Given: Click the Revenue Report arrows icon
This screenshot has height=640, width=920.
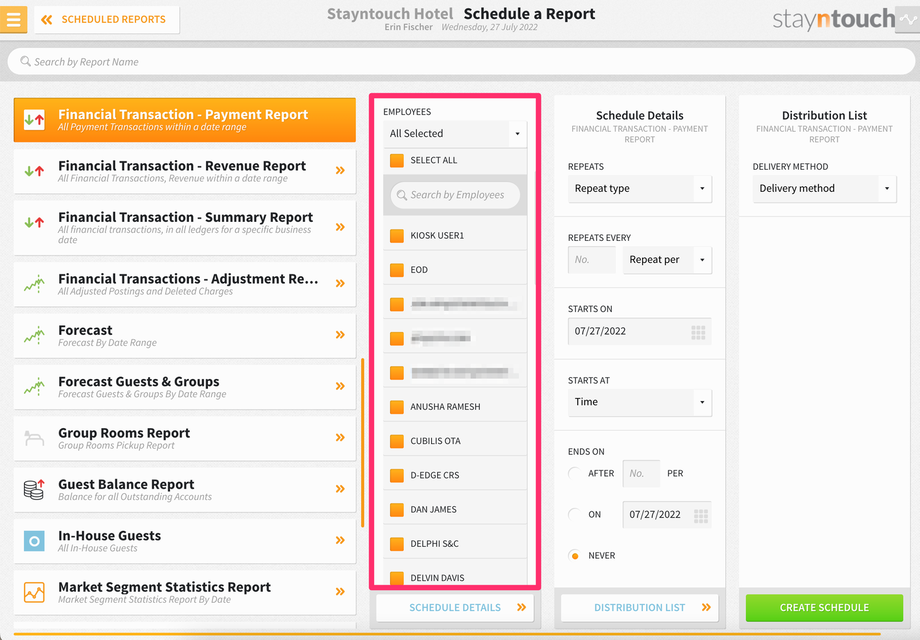Looking at the screenshot, I should [34, 171].
